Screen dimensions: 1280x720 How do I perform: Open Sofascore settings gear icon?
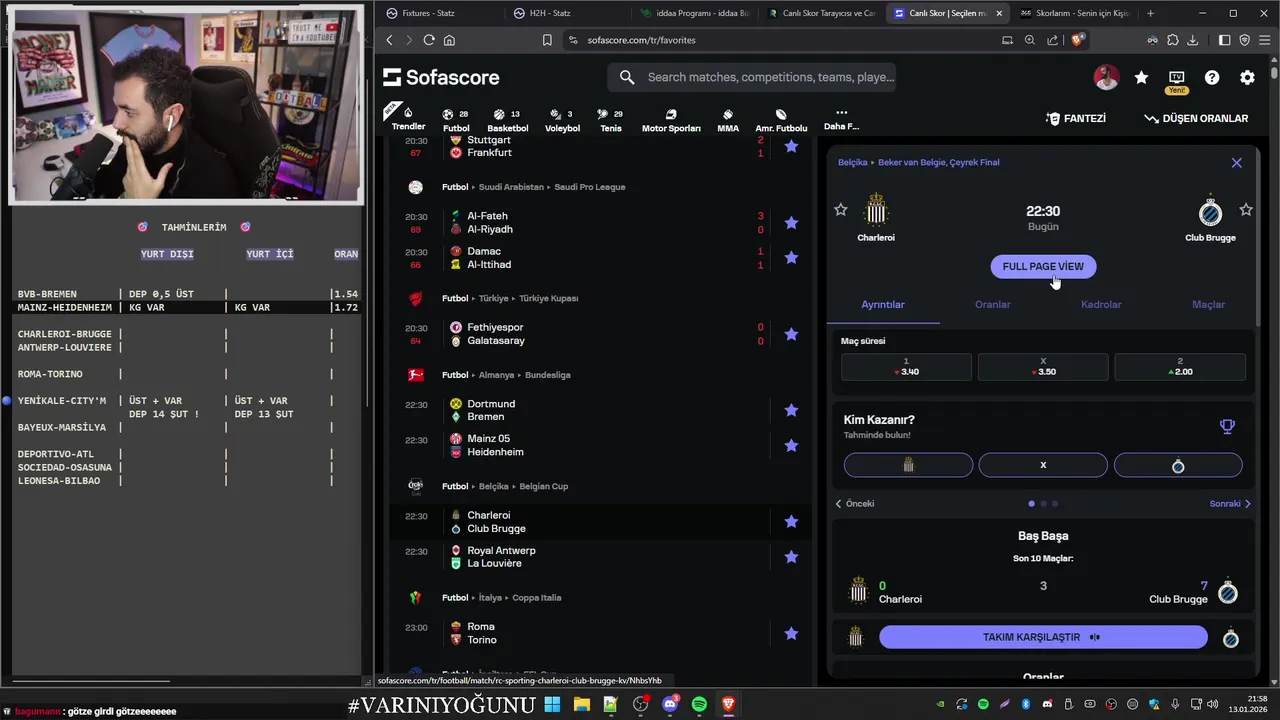click(1247, 77)
